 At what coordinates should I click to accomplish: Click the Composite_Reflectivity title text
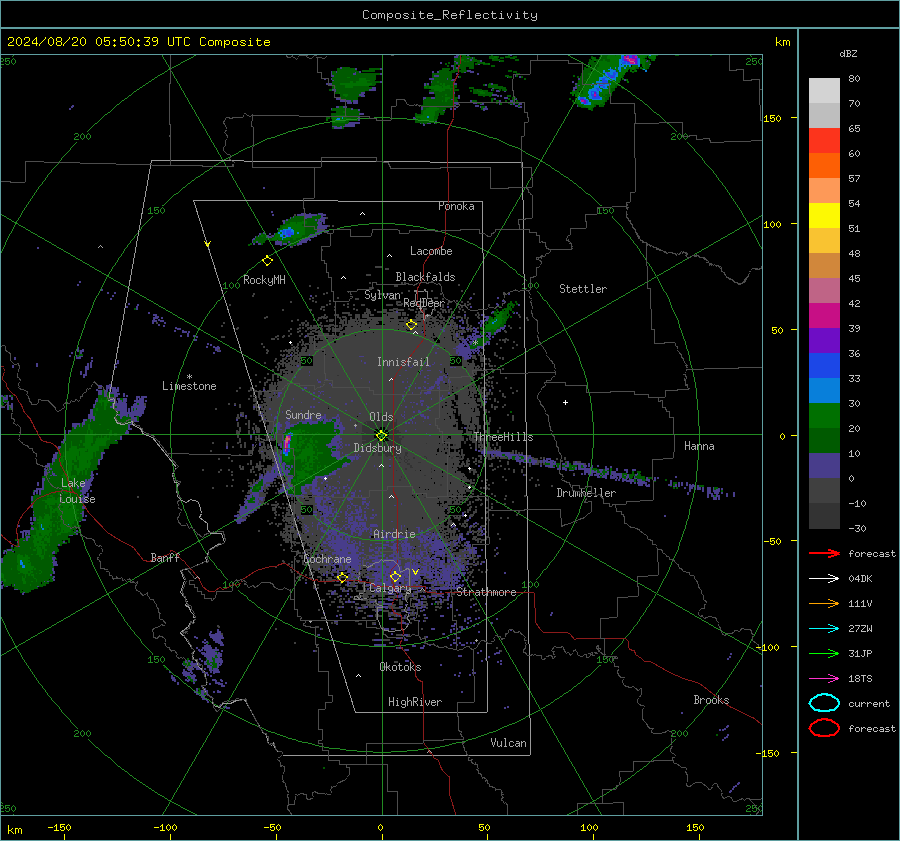[x=449, y=15]
